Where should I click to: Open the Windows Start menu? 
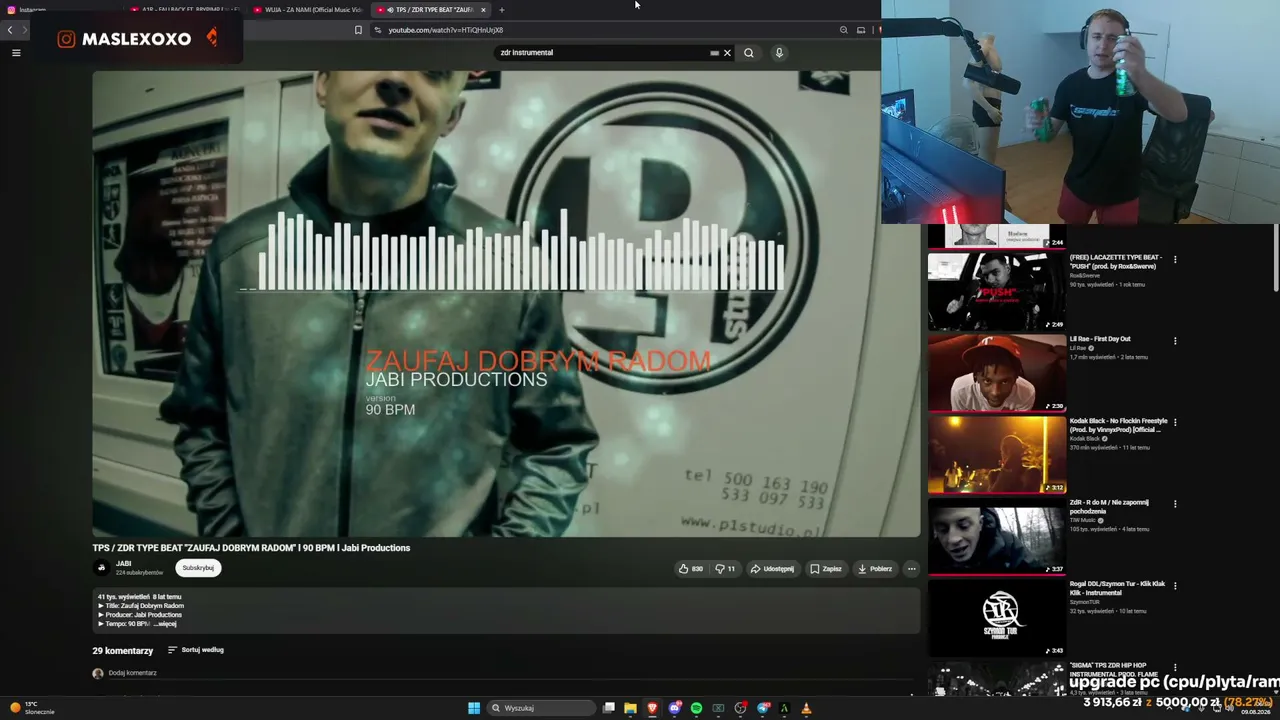pos(474,708)
